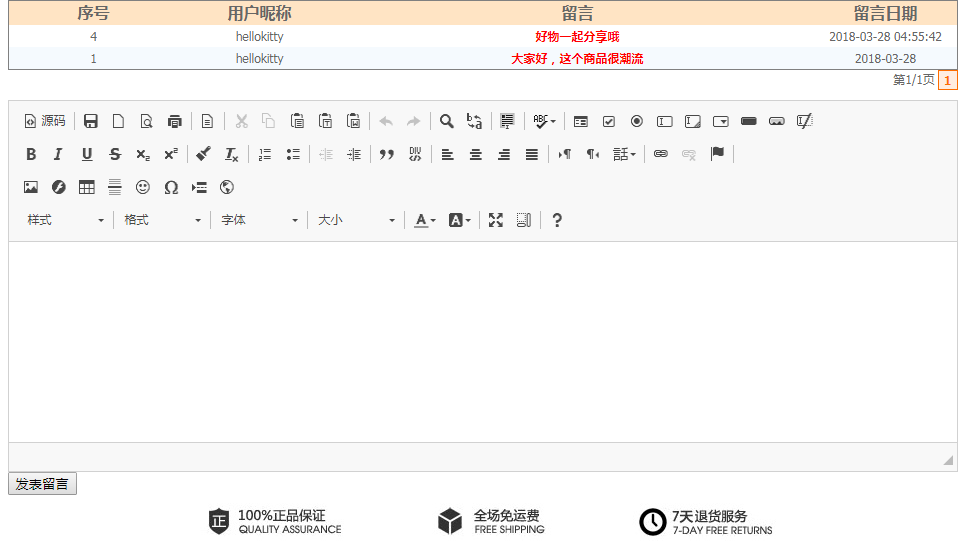Screen dimensions: 969x541
Task: Insert a Flash object
Action: coord(59,187)
